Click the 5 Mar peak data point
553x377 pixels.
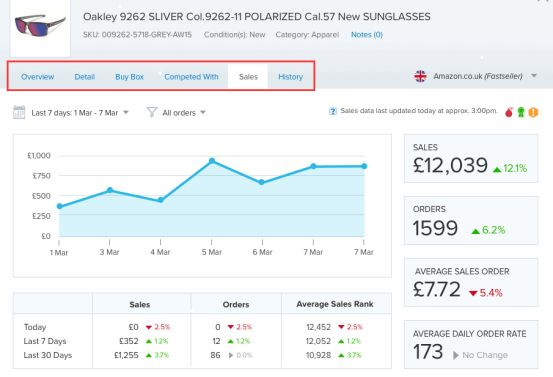pos(212,161)
